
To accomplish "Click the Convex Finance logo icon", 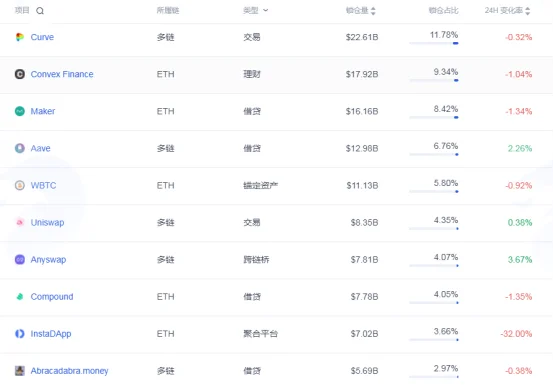I will tap(20, 74).
